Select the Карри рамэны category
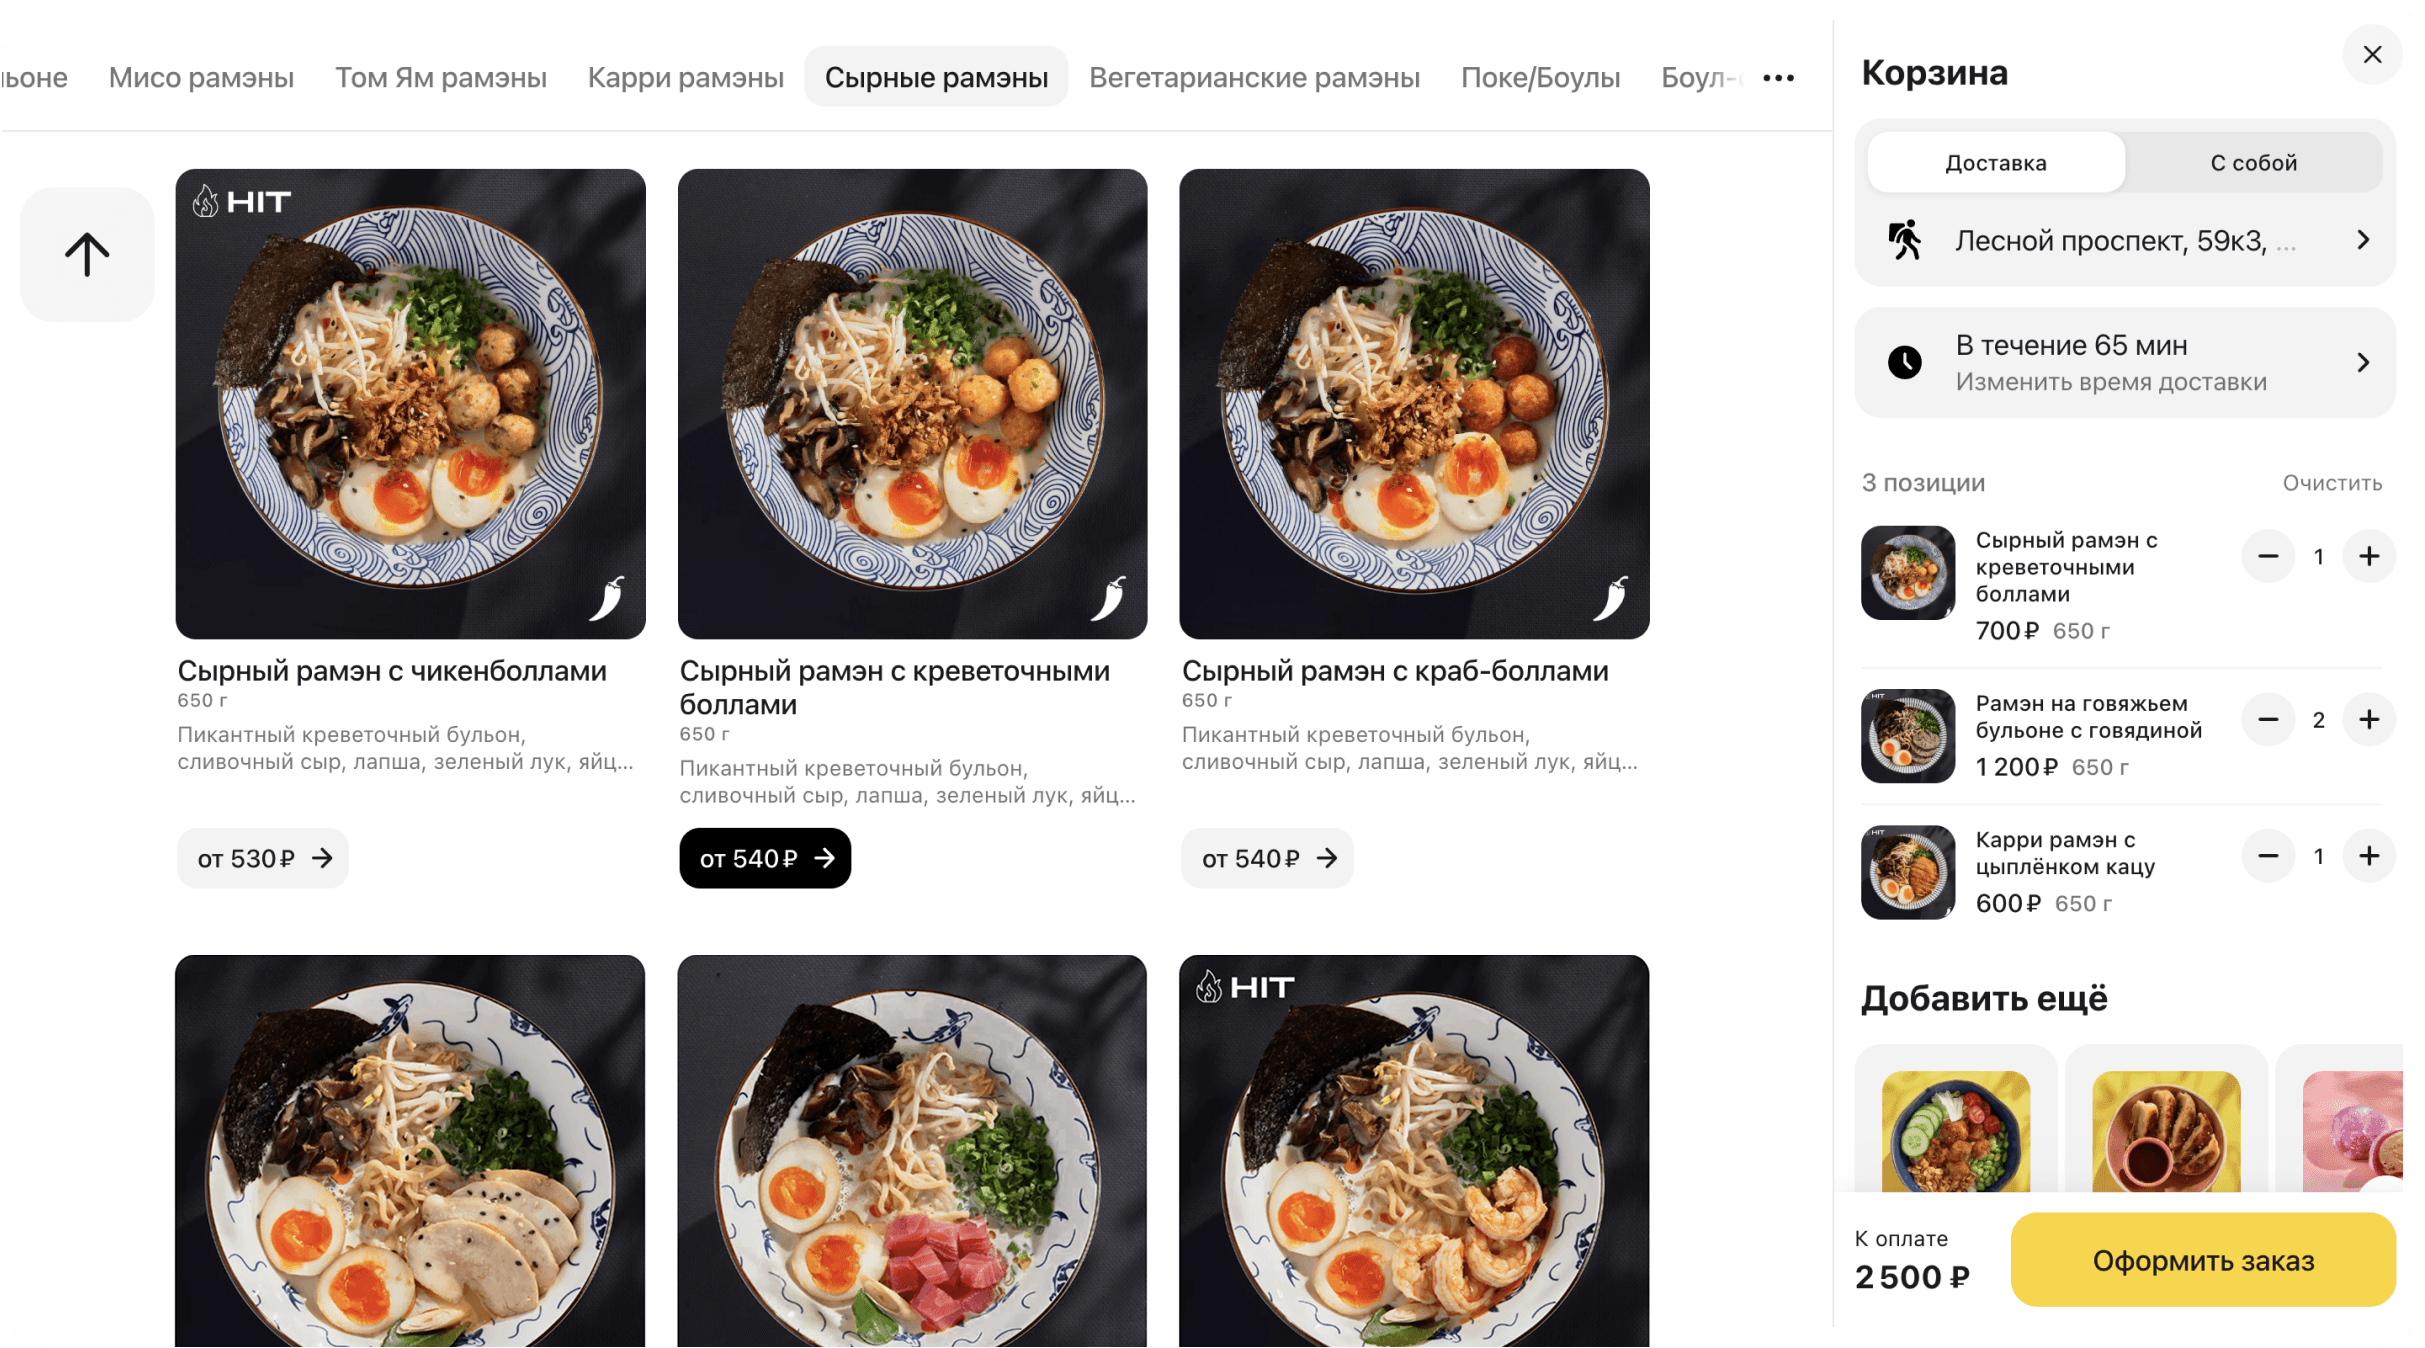Viewport: 2425px width, 1348px height. (685, 78)
